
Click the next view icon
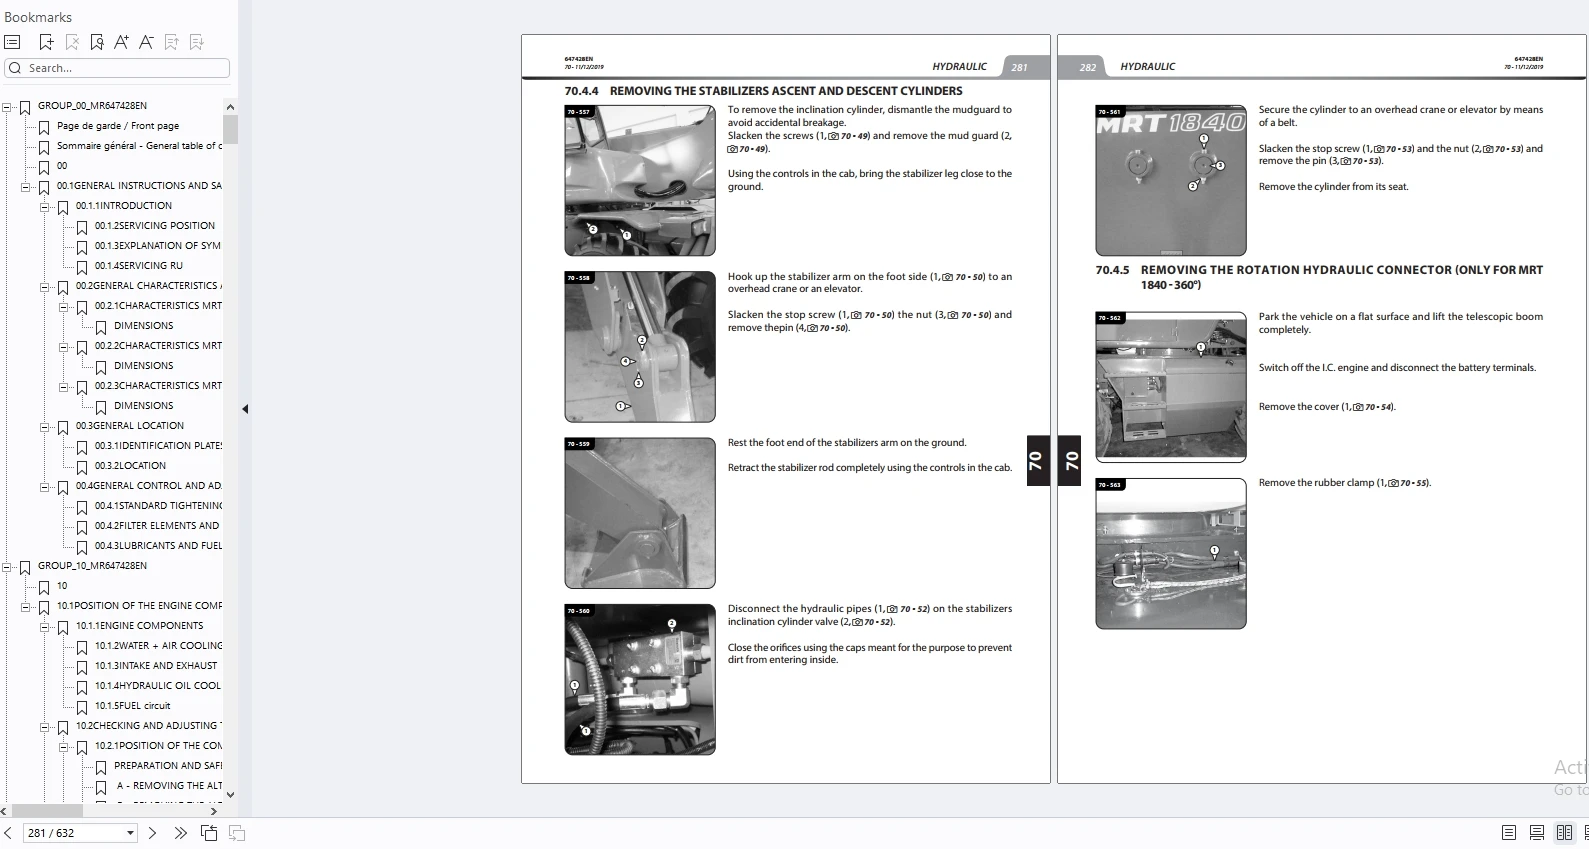coord(237,833)
